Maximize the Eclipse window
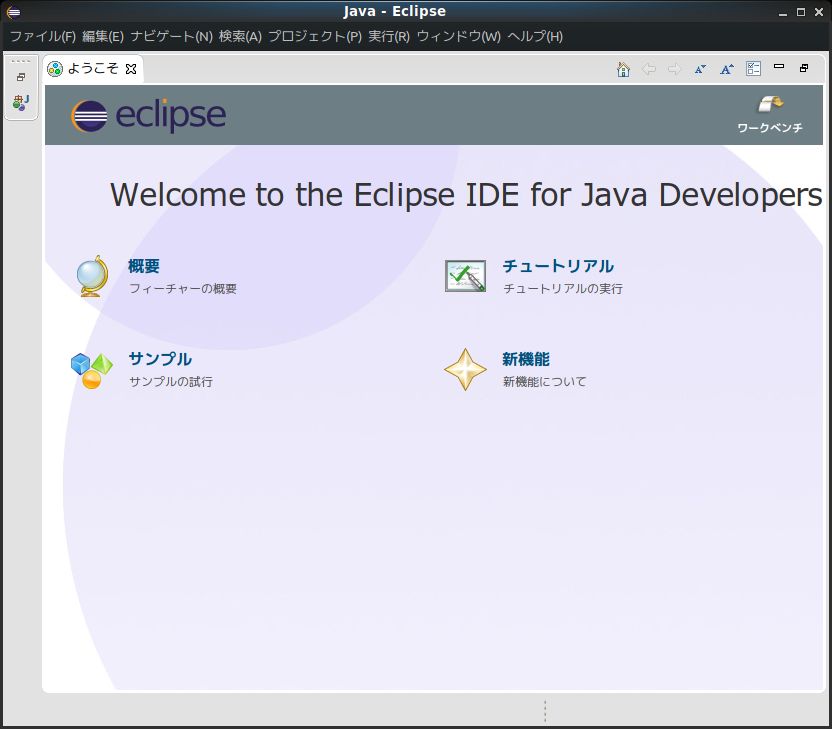The height and width of the screenshot is (729, 832). pos(801,12)
